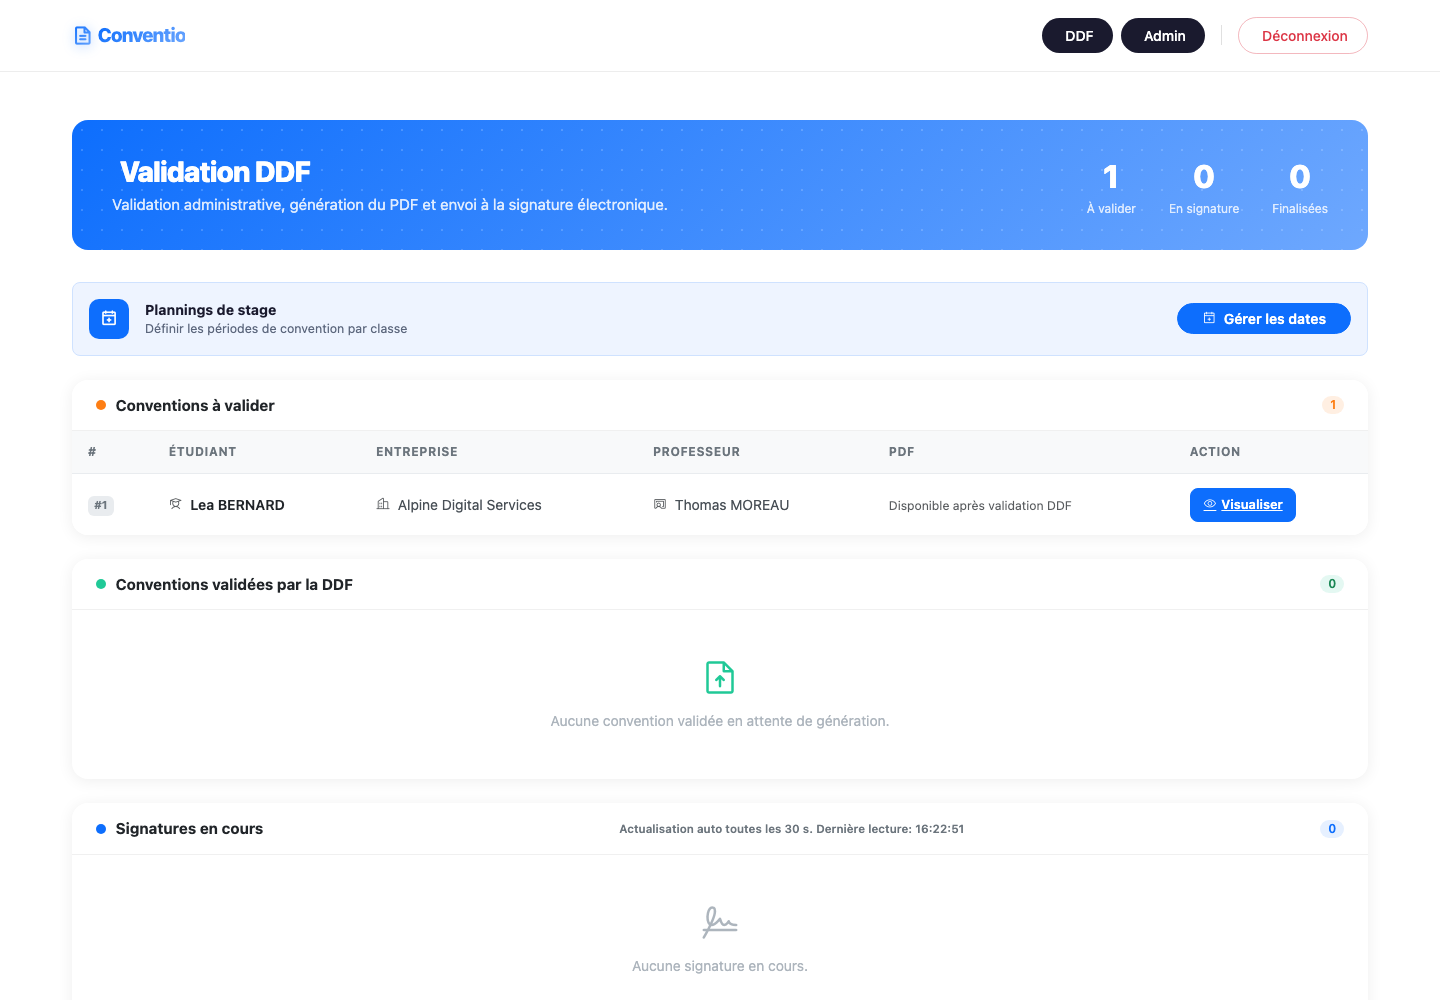This screenshot has width=1440, height=1000.
Task: Click the À valider counter showing 1
Action: click(1111, 188)
